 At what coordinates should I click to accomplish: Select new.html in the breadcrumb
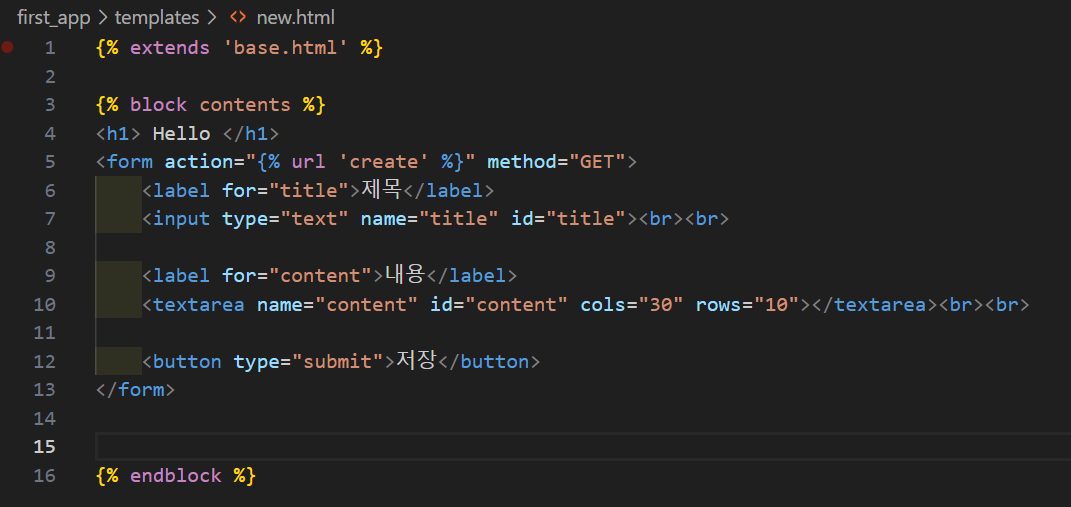coord(295,18)
